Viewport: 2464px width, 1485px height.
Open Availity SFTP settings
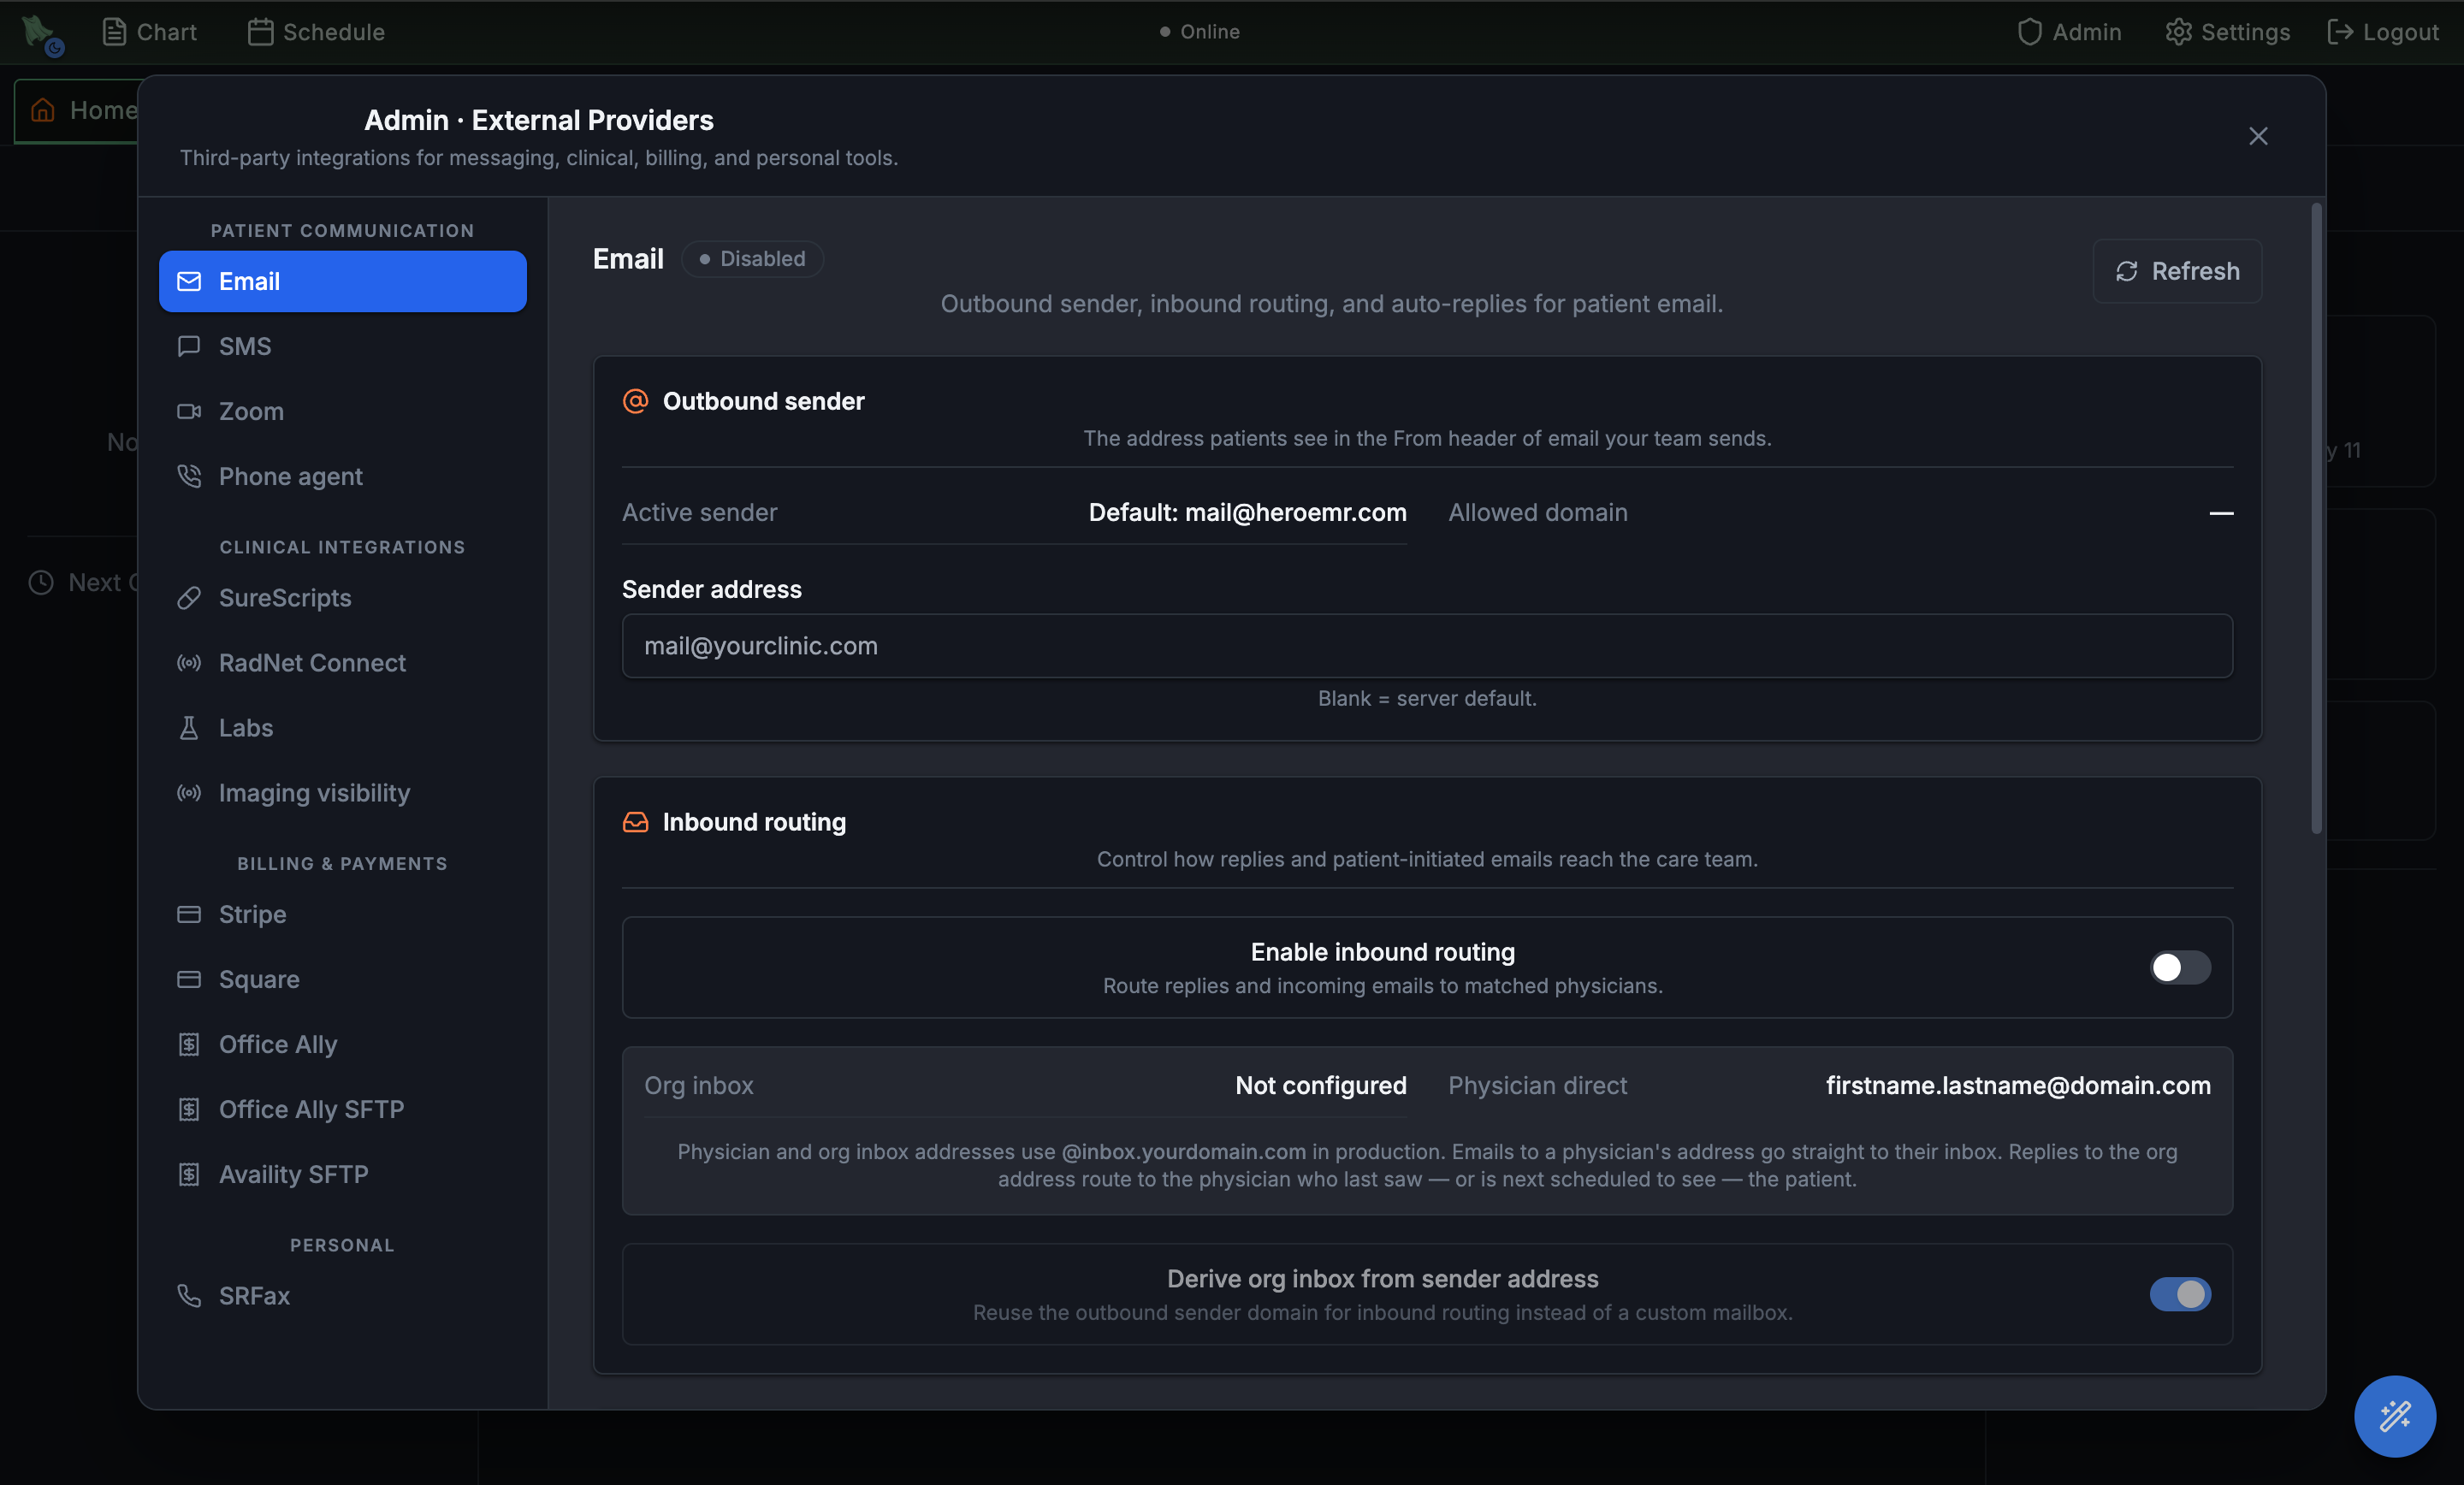(343, 1174)
